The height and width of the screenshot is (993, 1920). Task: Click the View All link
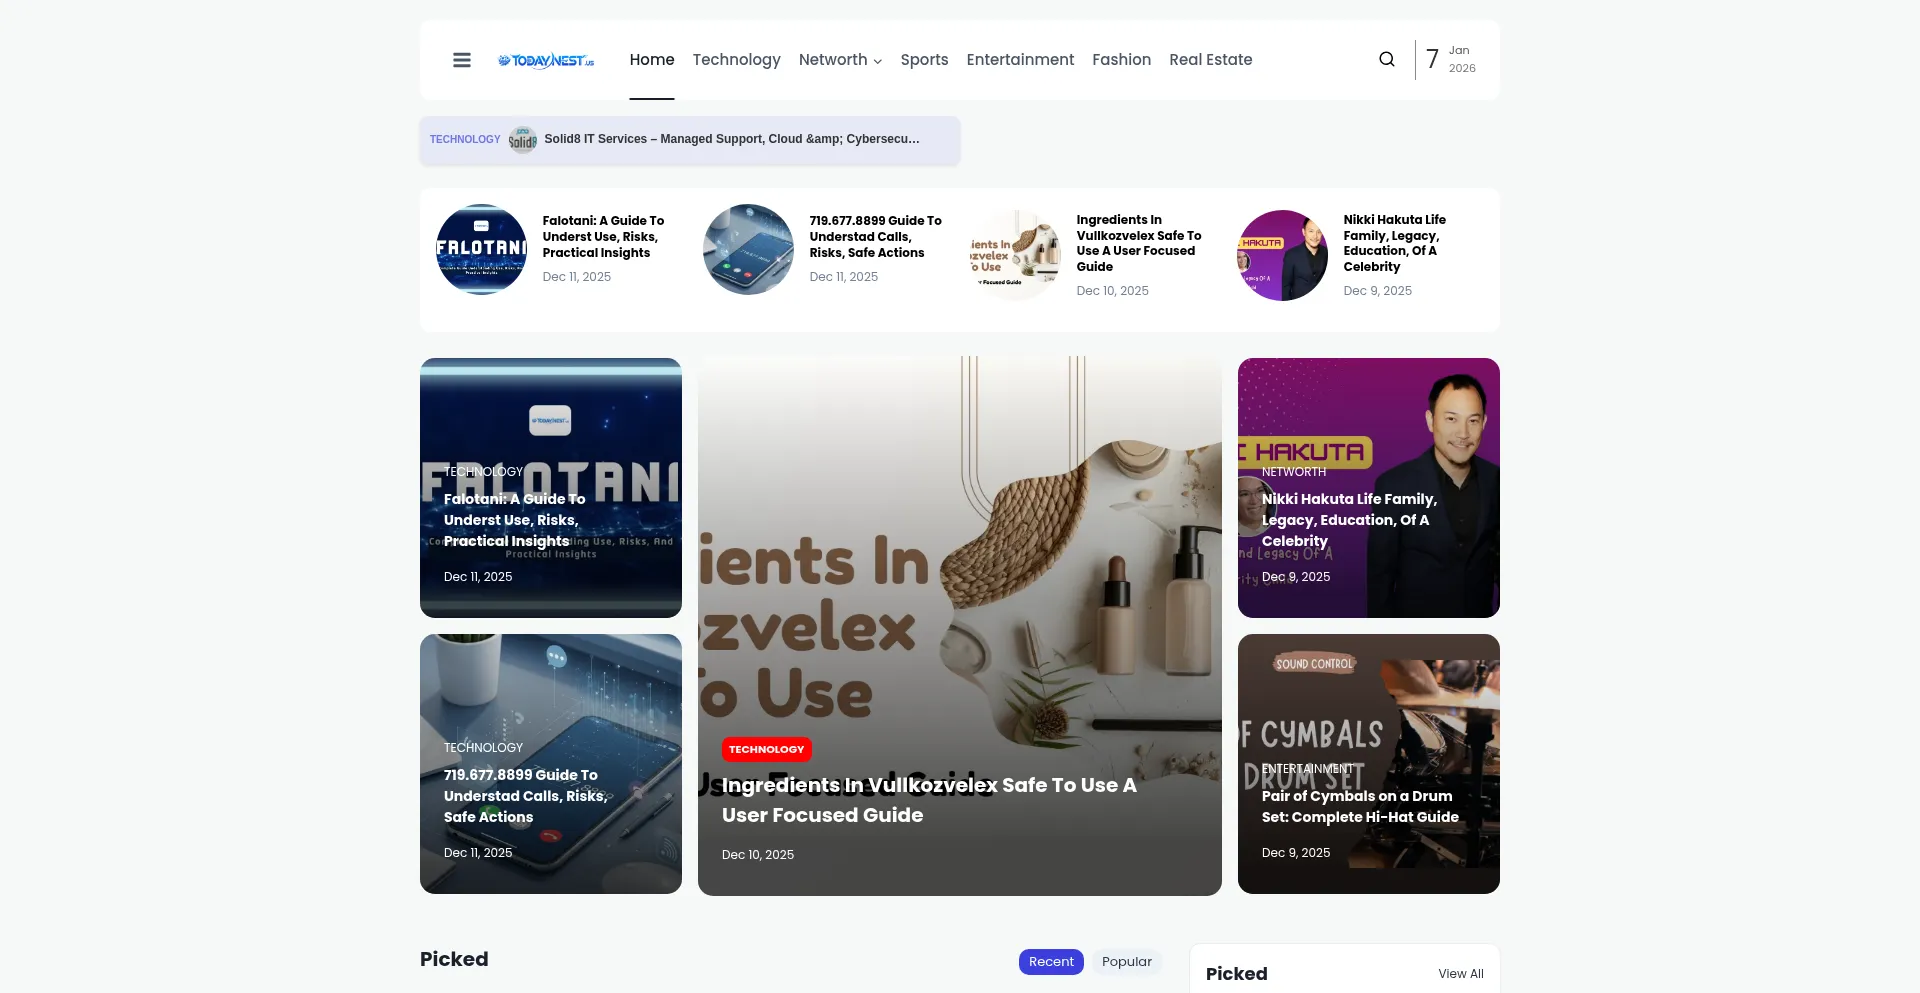pyautogui.click(x=1460, y=974)
